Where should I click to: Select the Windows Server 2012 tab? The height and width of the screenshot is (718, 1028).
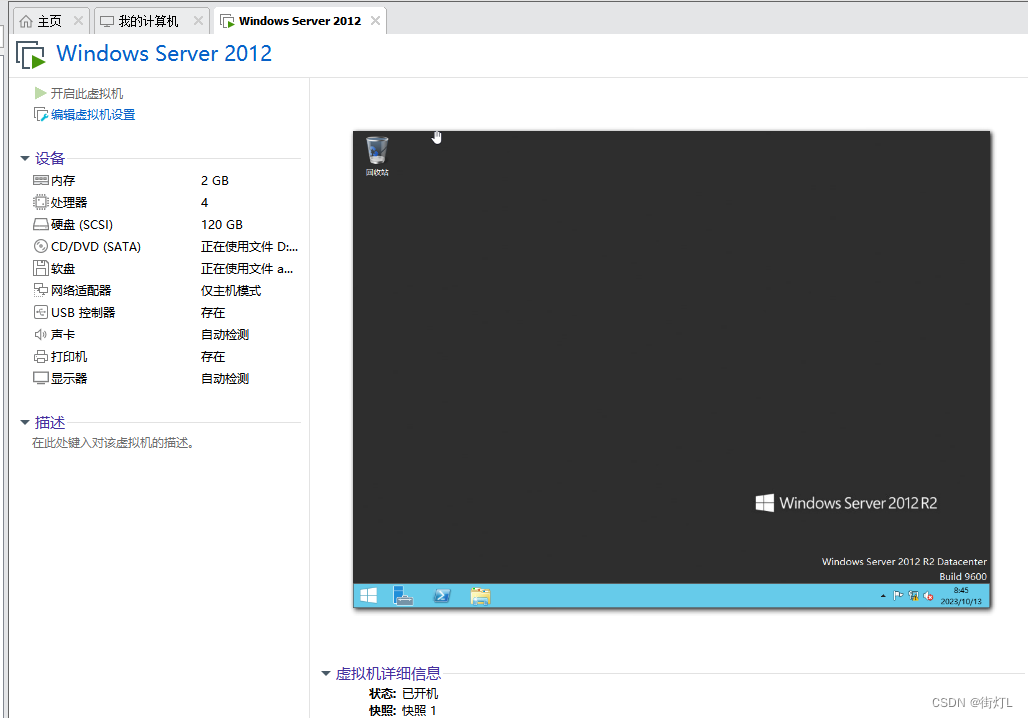(300, 21)
